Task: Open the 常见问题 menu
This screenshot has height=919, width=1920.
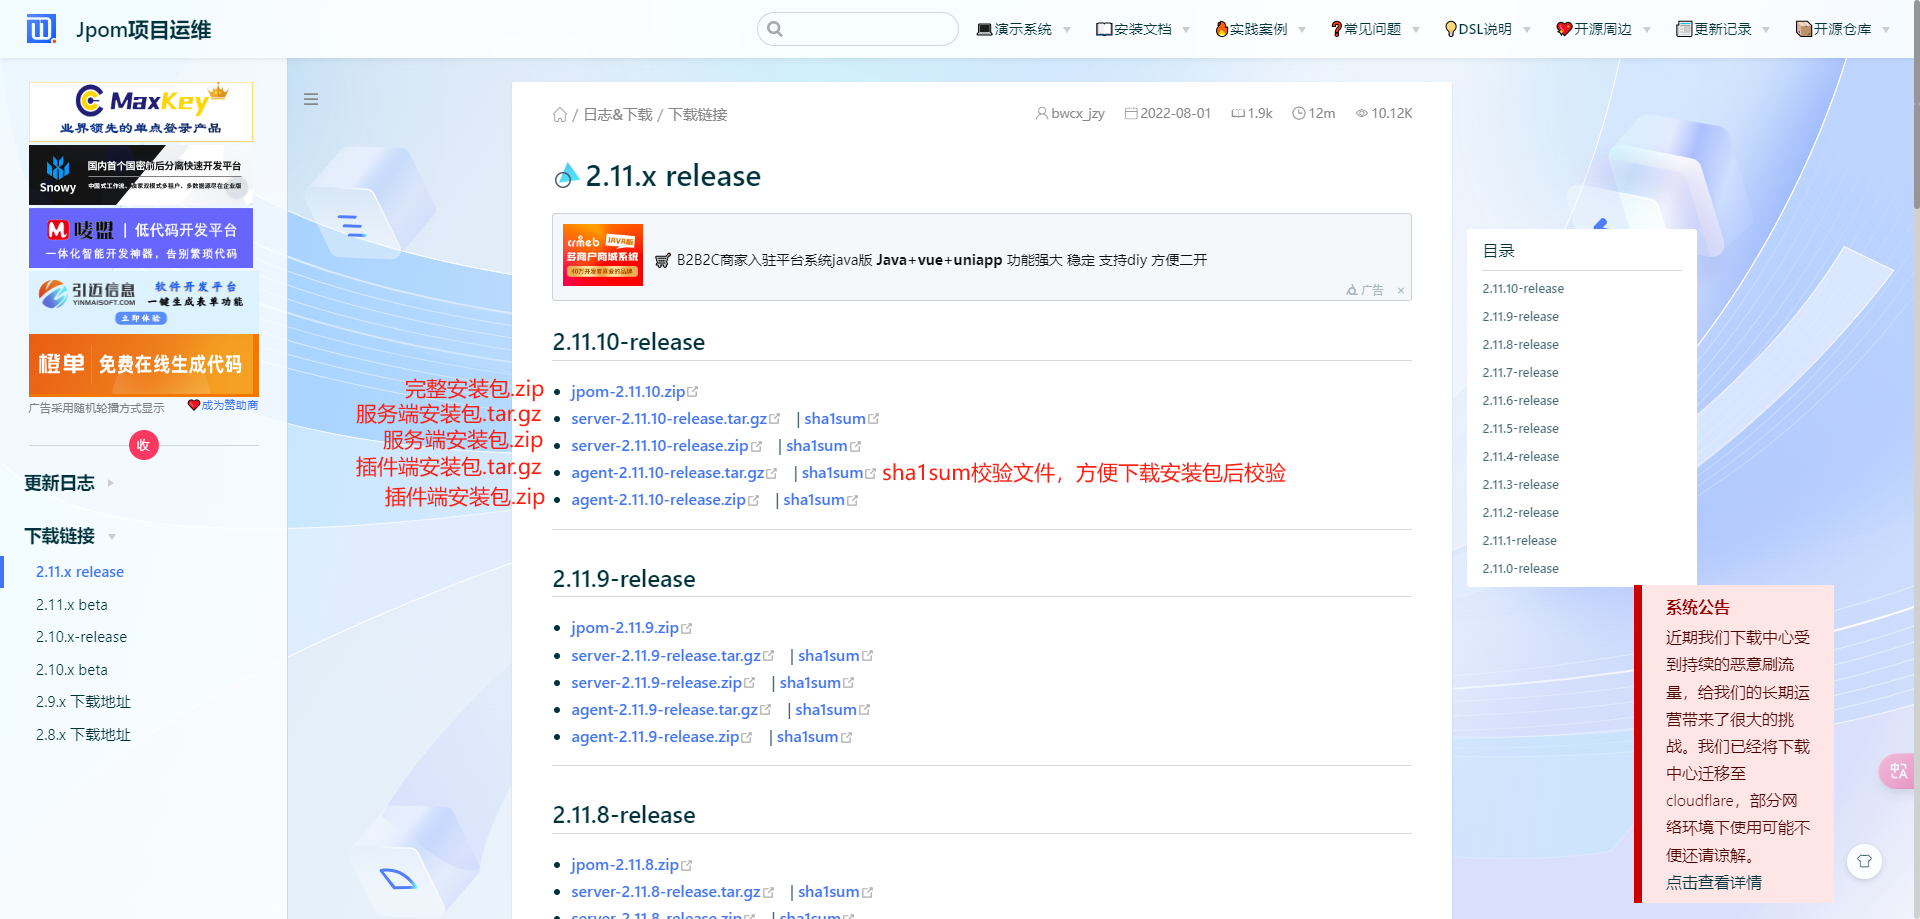Action: point(1372,29)
